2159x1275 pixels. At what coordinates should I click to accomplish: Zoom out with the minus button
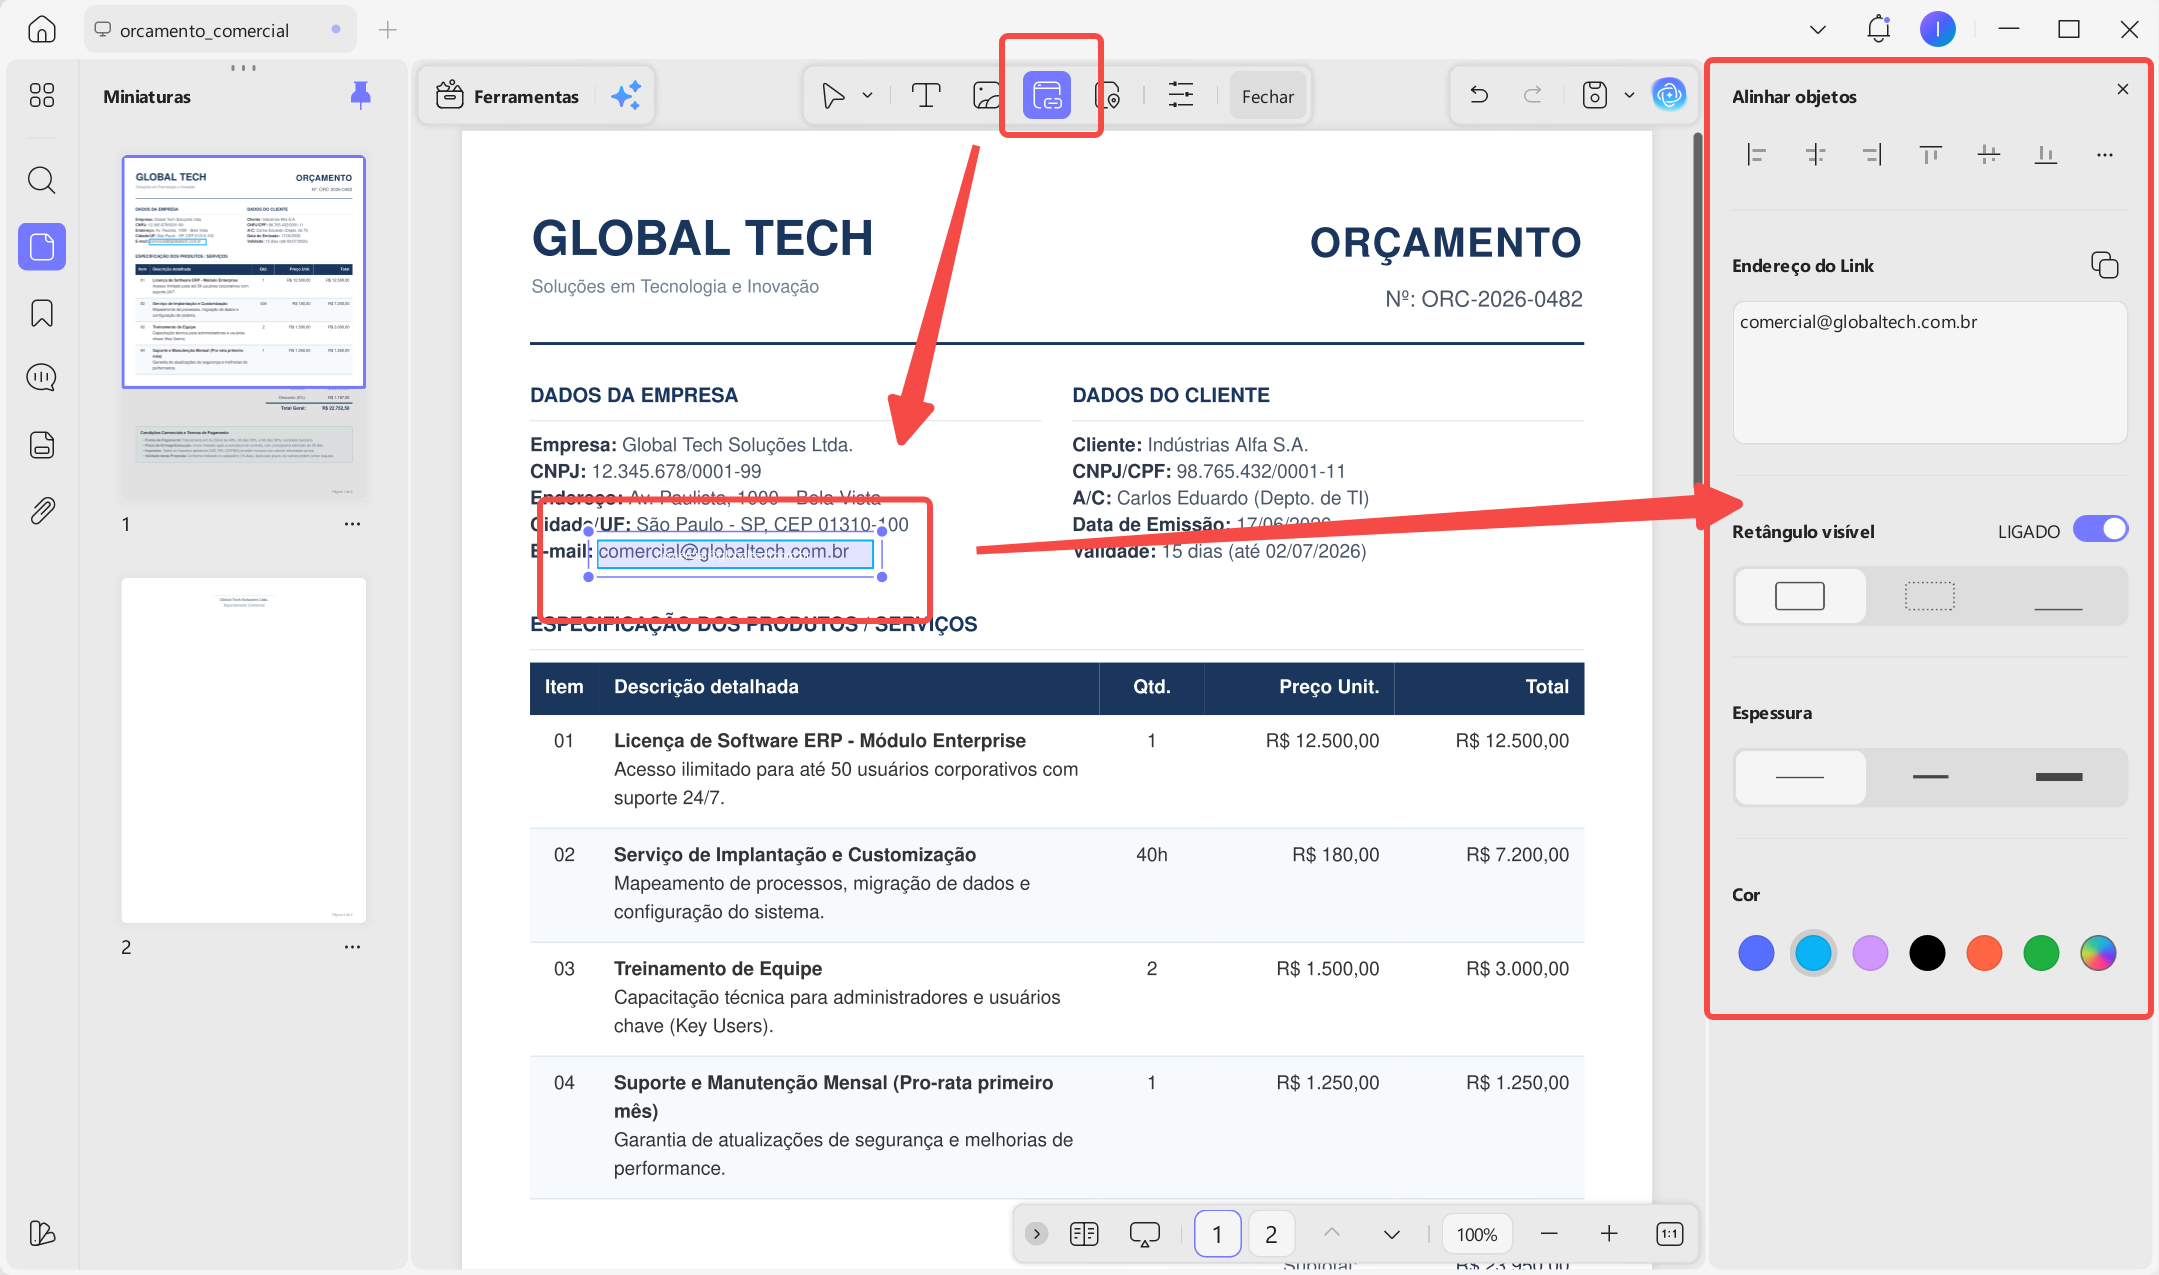1549,1234
